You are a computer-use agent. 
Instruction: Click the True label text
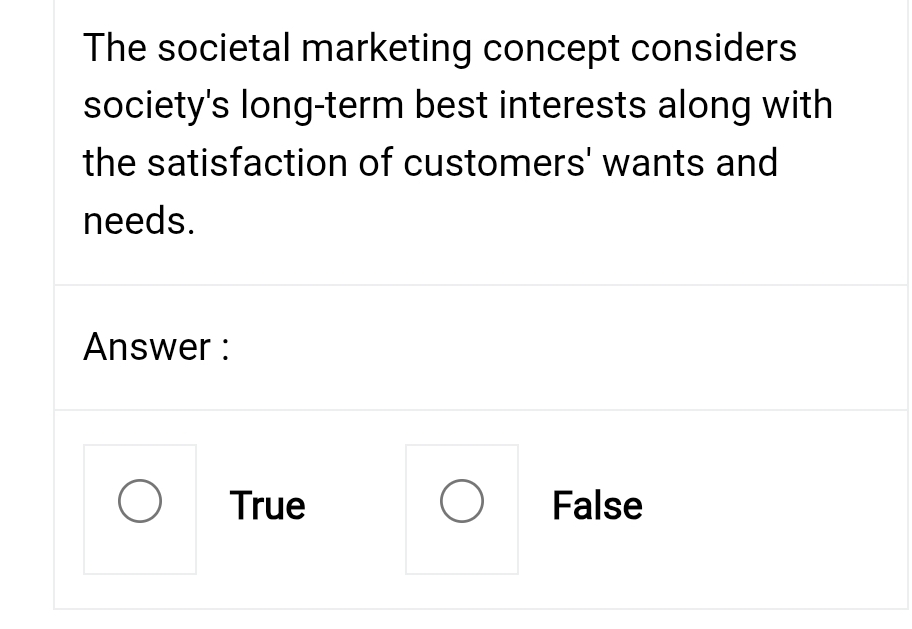[266, 505]
